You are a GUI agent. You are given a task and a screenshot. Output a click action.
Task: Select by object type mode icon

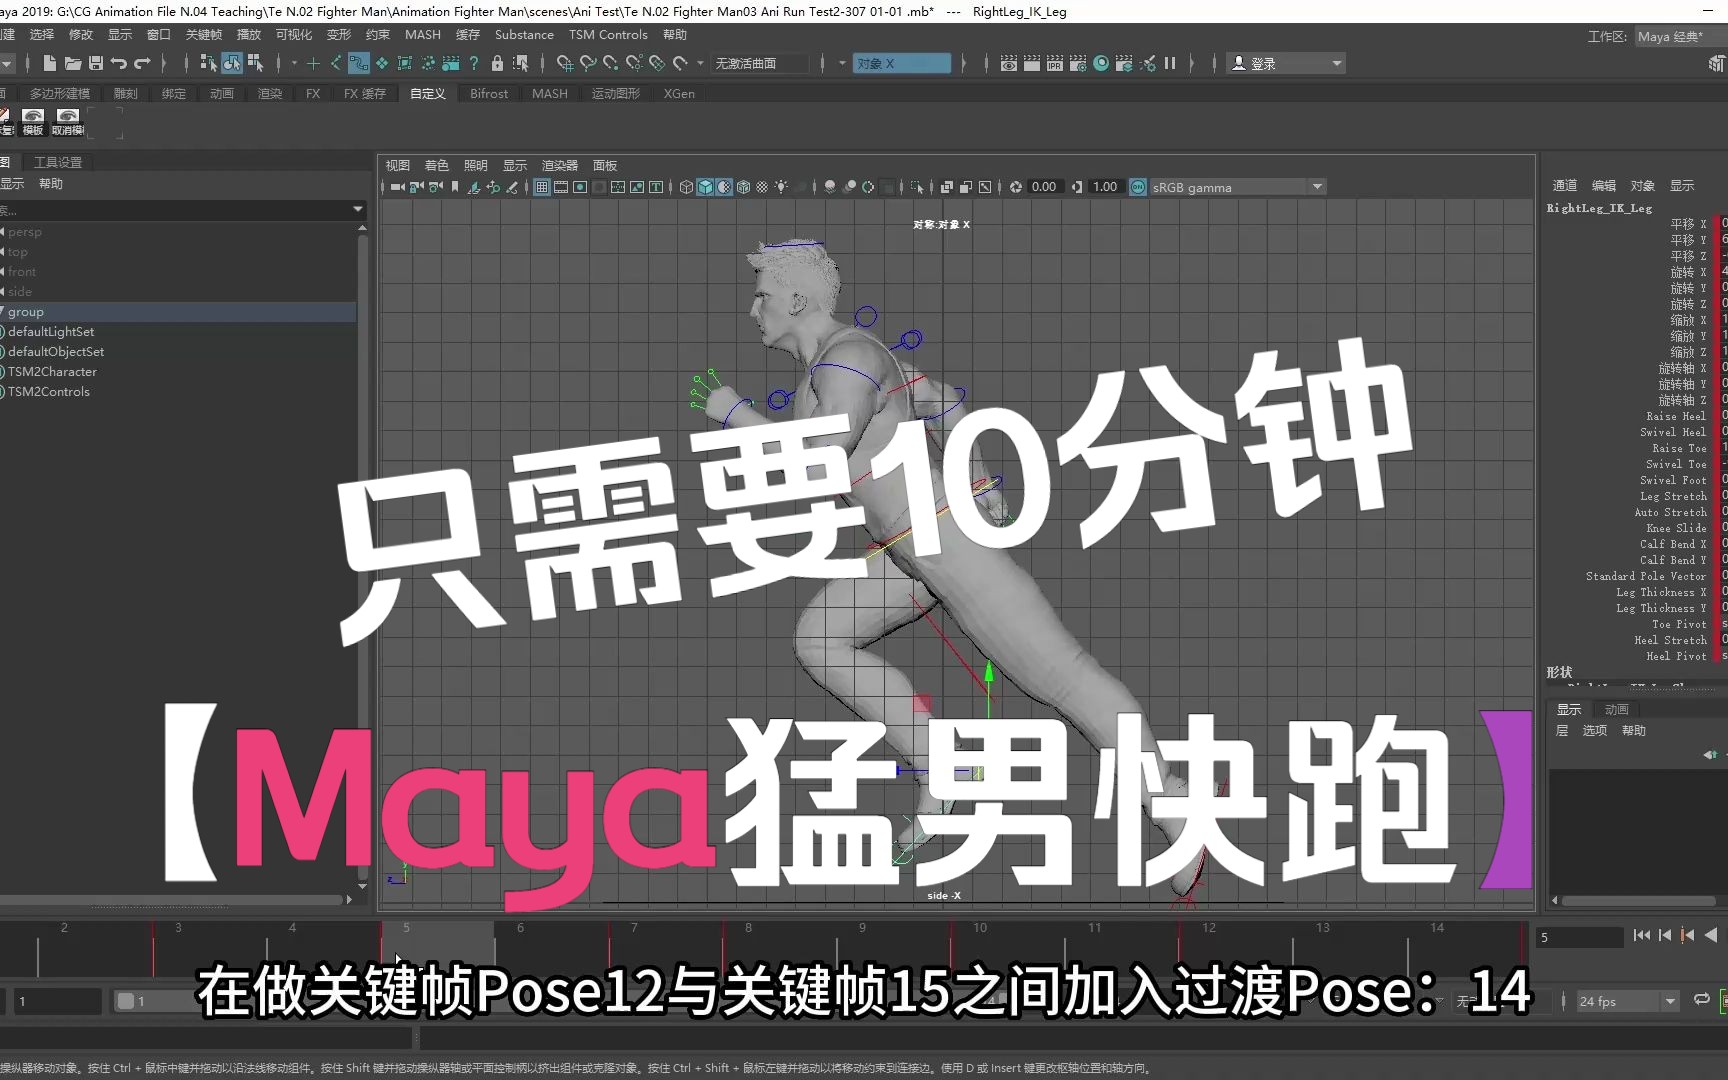pos(232,63)
